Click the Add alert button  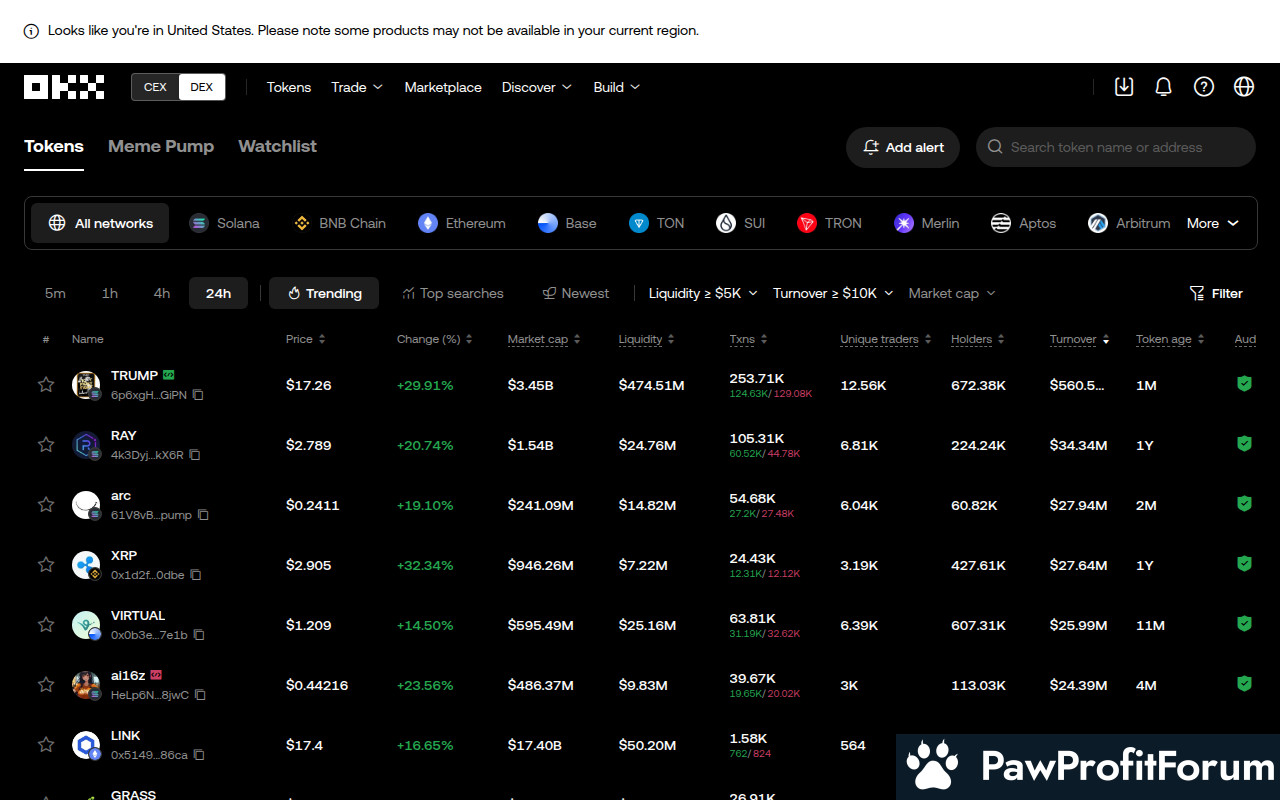[x=903, y=147]
